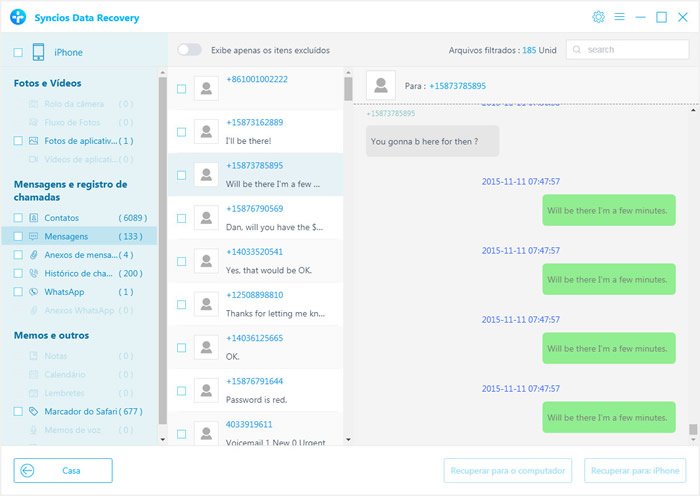This screenshot has height=496, width=700.
Task: Check the Marcador do Safari checkbox
Action: [18, 411]
